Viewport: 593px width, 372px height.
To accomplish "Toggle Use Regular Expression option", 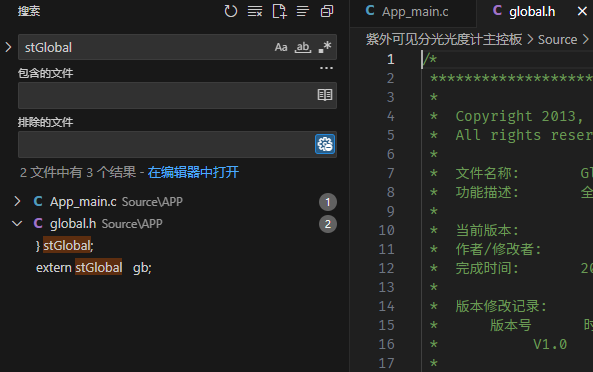I will (325, 47).
